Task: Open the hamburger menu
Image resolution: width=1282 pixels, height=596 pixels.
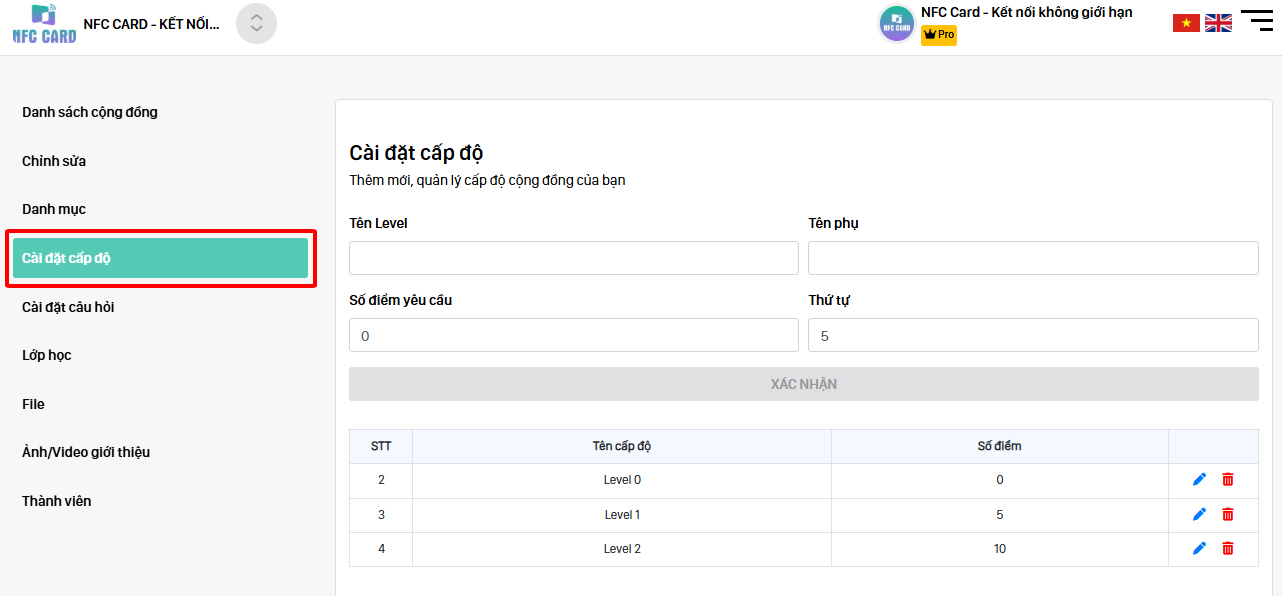Action: click(x=1256, y=21)
